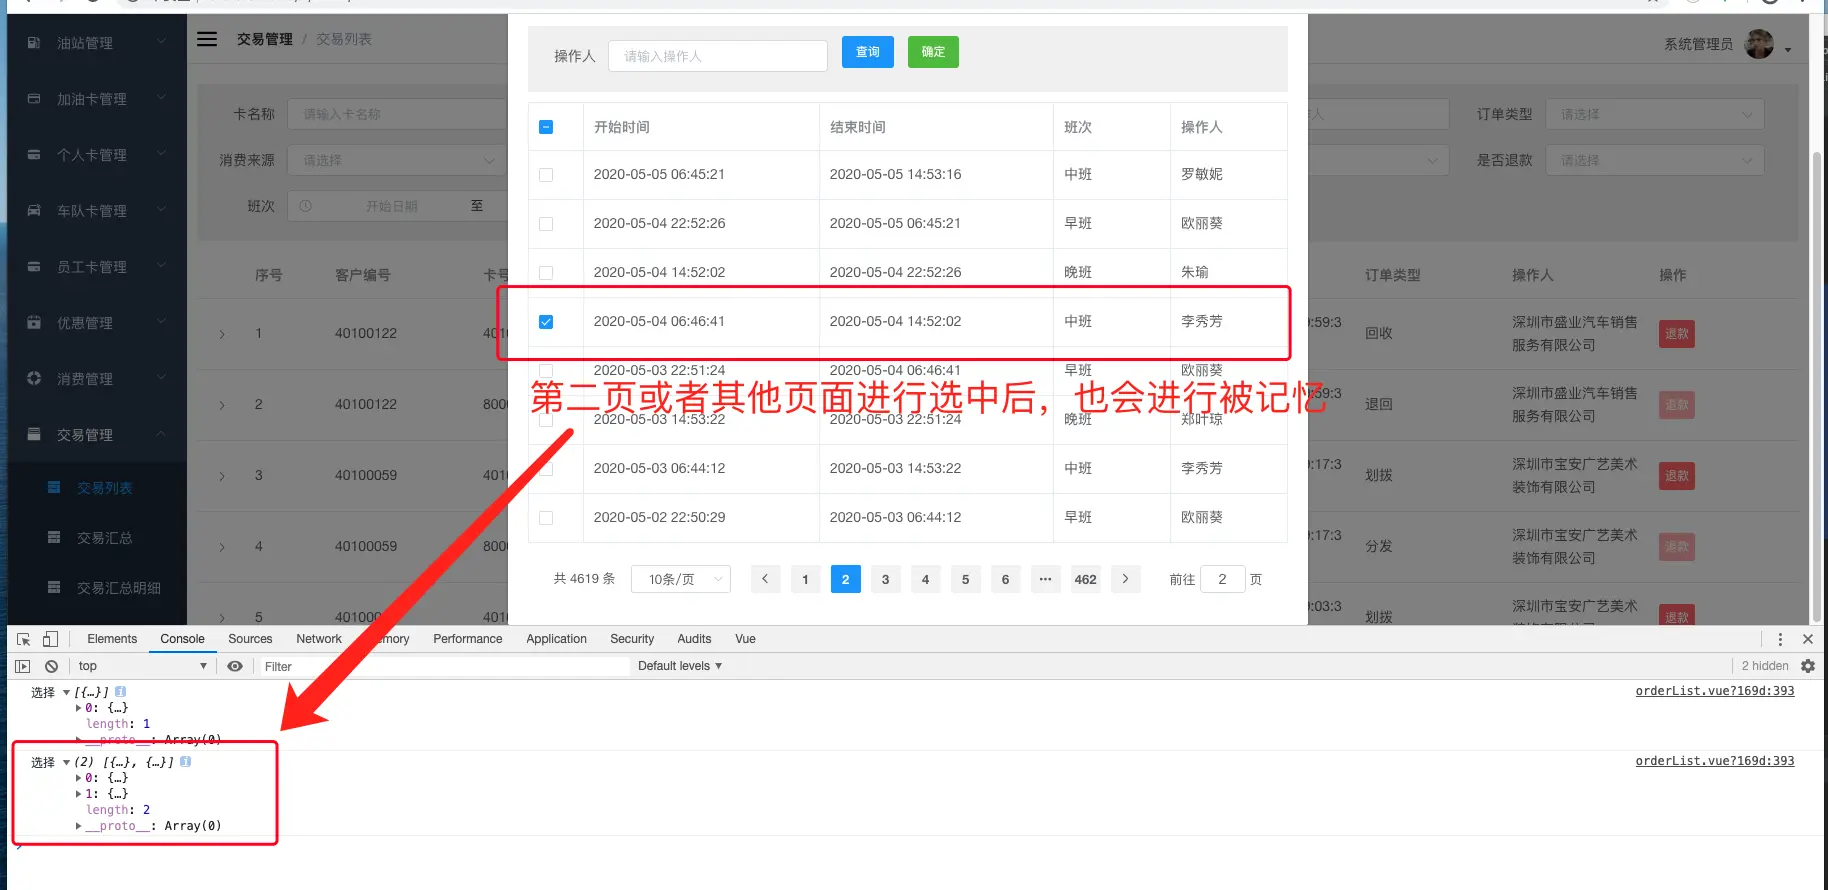This screenshot has height=890, width=1828.
Task: Click the 车队卡管理 car icon
Action: (x=34, y=211)
